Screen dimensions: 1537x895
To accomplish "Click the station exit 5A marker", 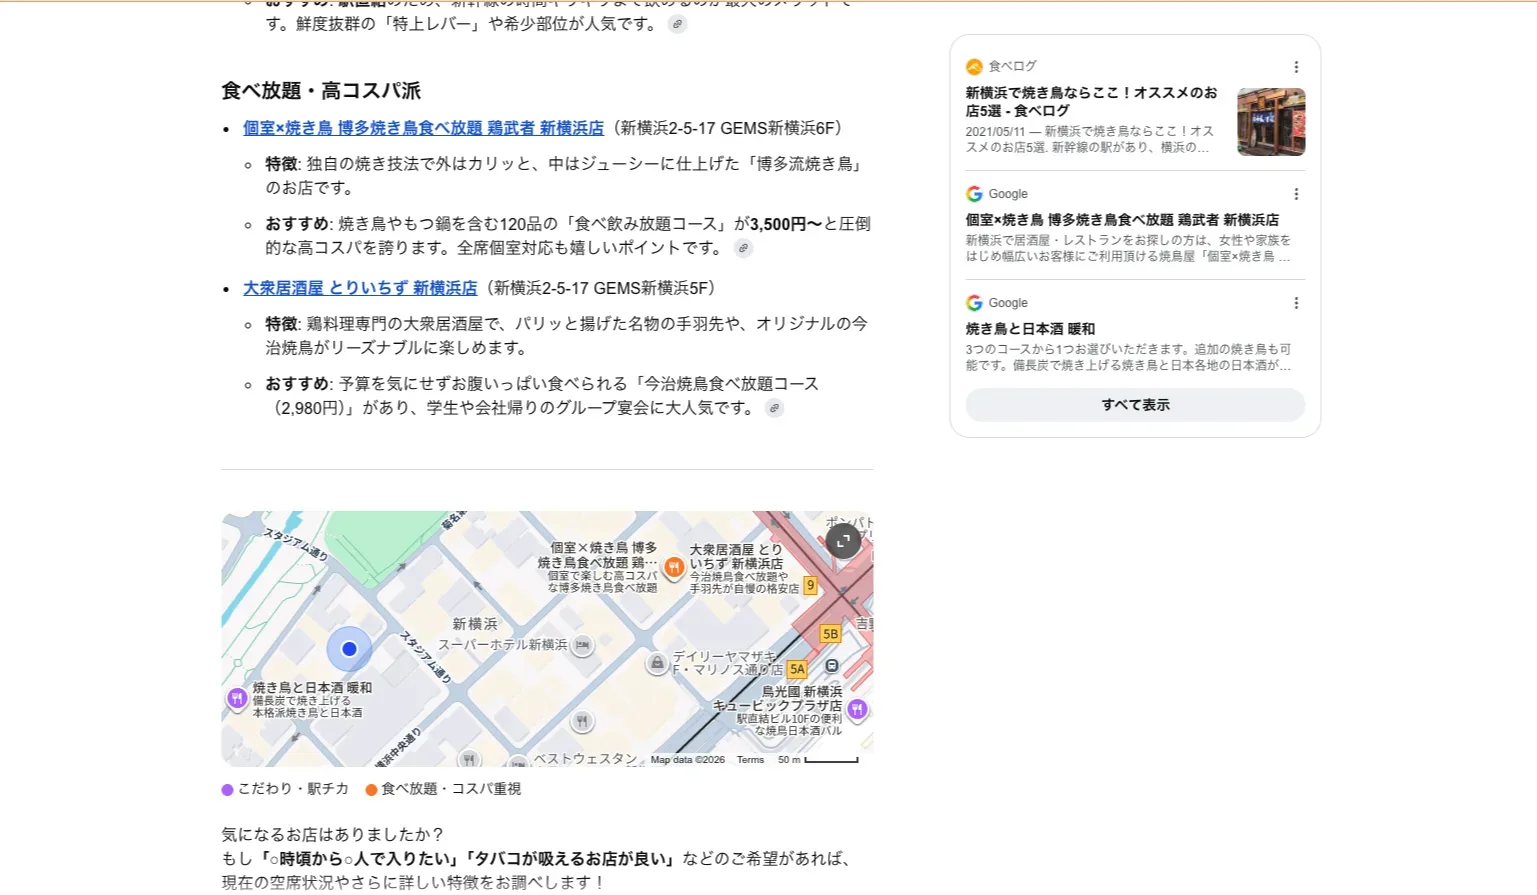I will pos(797,669).
